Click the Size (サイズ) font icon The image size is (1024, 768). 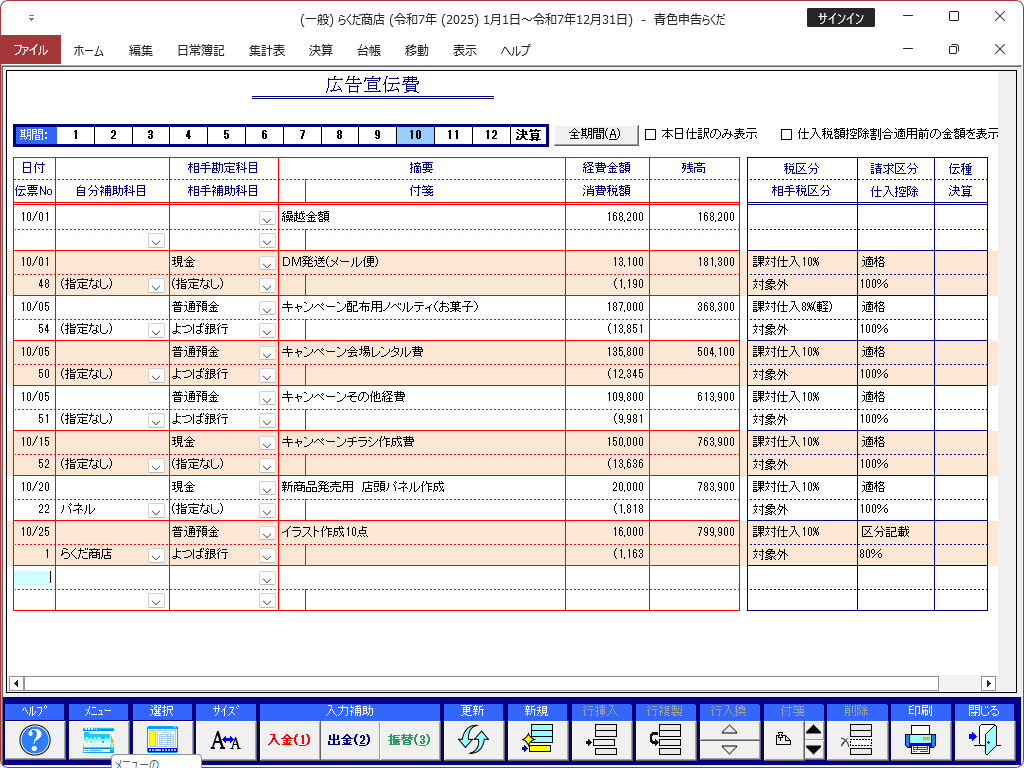225,740
